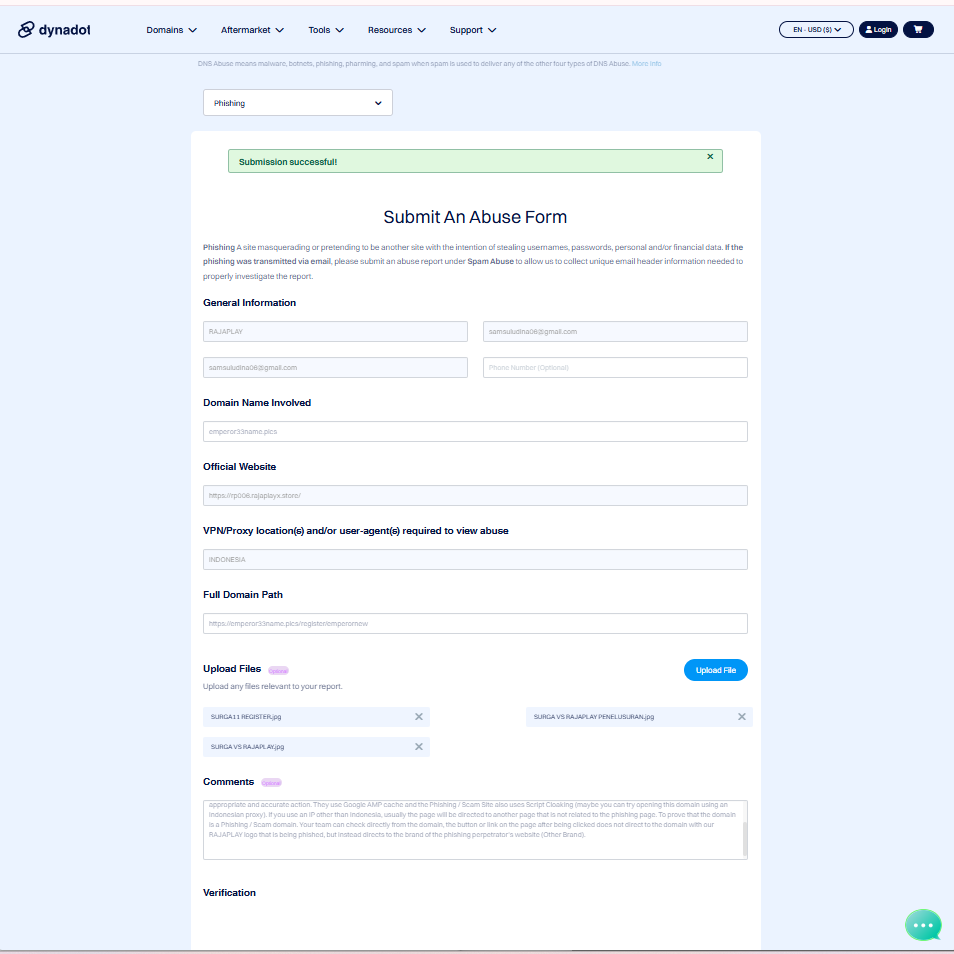
Task: Open the shopping cart
Action: point(917,29)
